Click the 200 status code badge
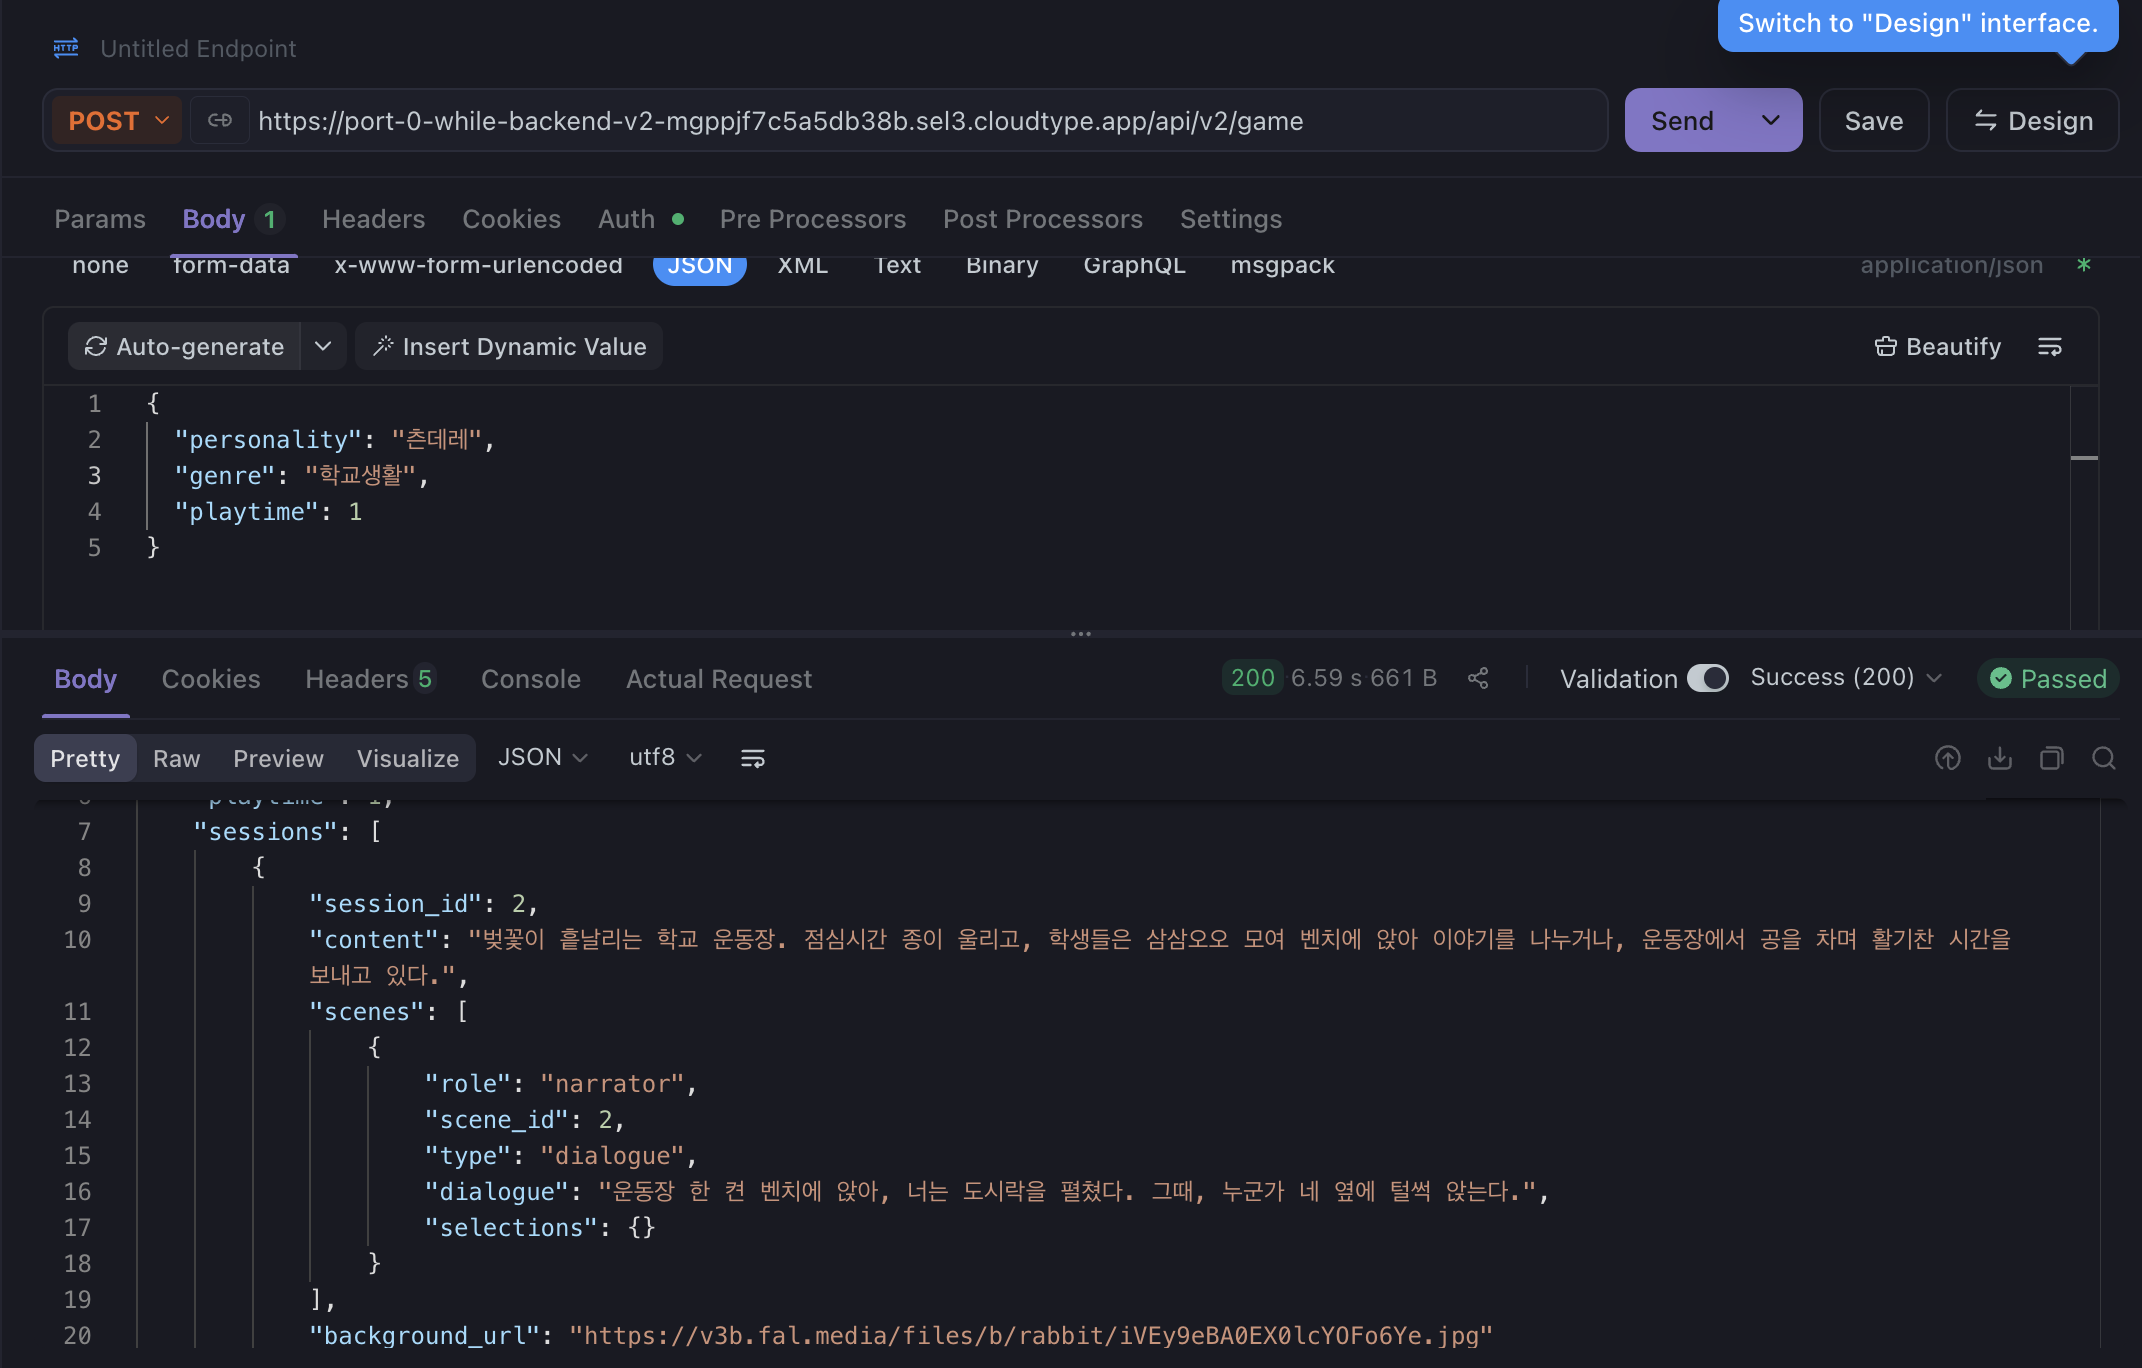Image resolution: width=2142 pixels, height=1368 pixels. pyautogui.click(x=1252, y=678)
